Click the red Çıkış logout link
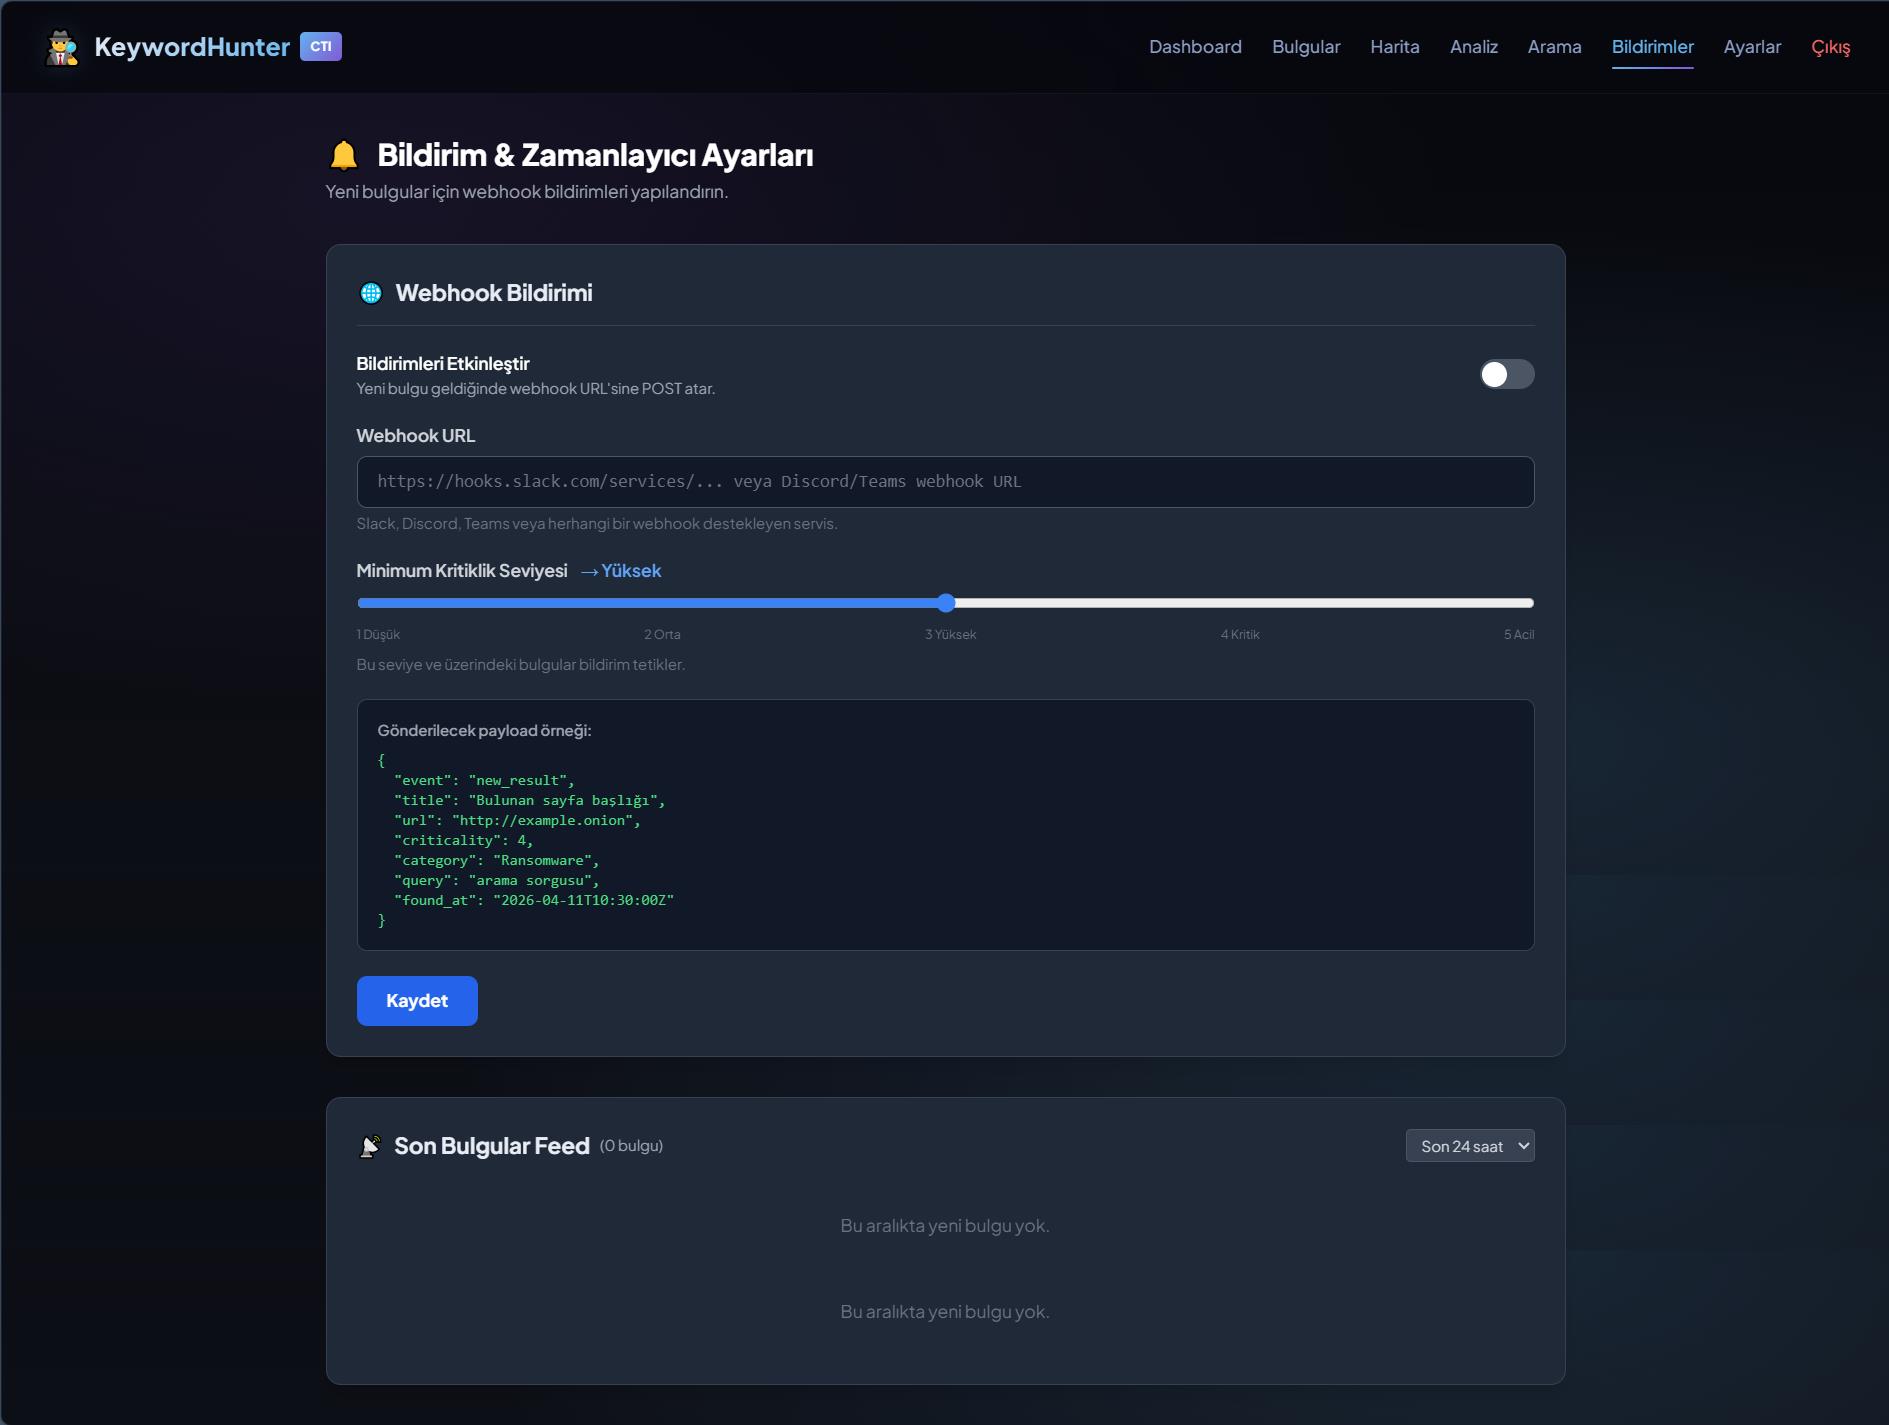Image resolution: width=1889 pixels, height=1425 pixels. pyautogui.click(x=1831, y=47)
